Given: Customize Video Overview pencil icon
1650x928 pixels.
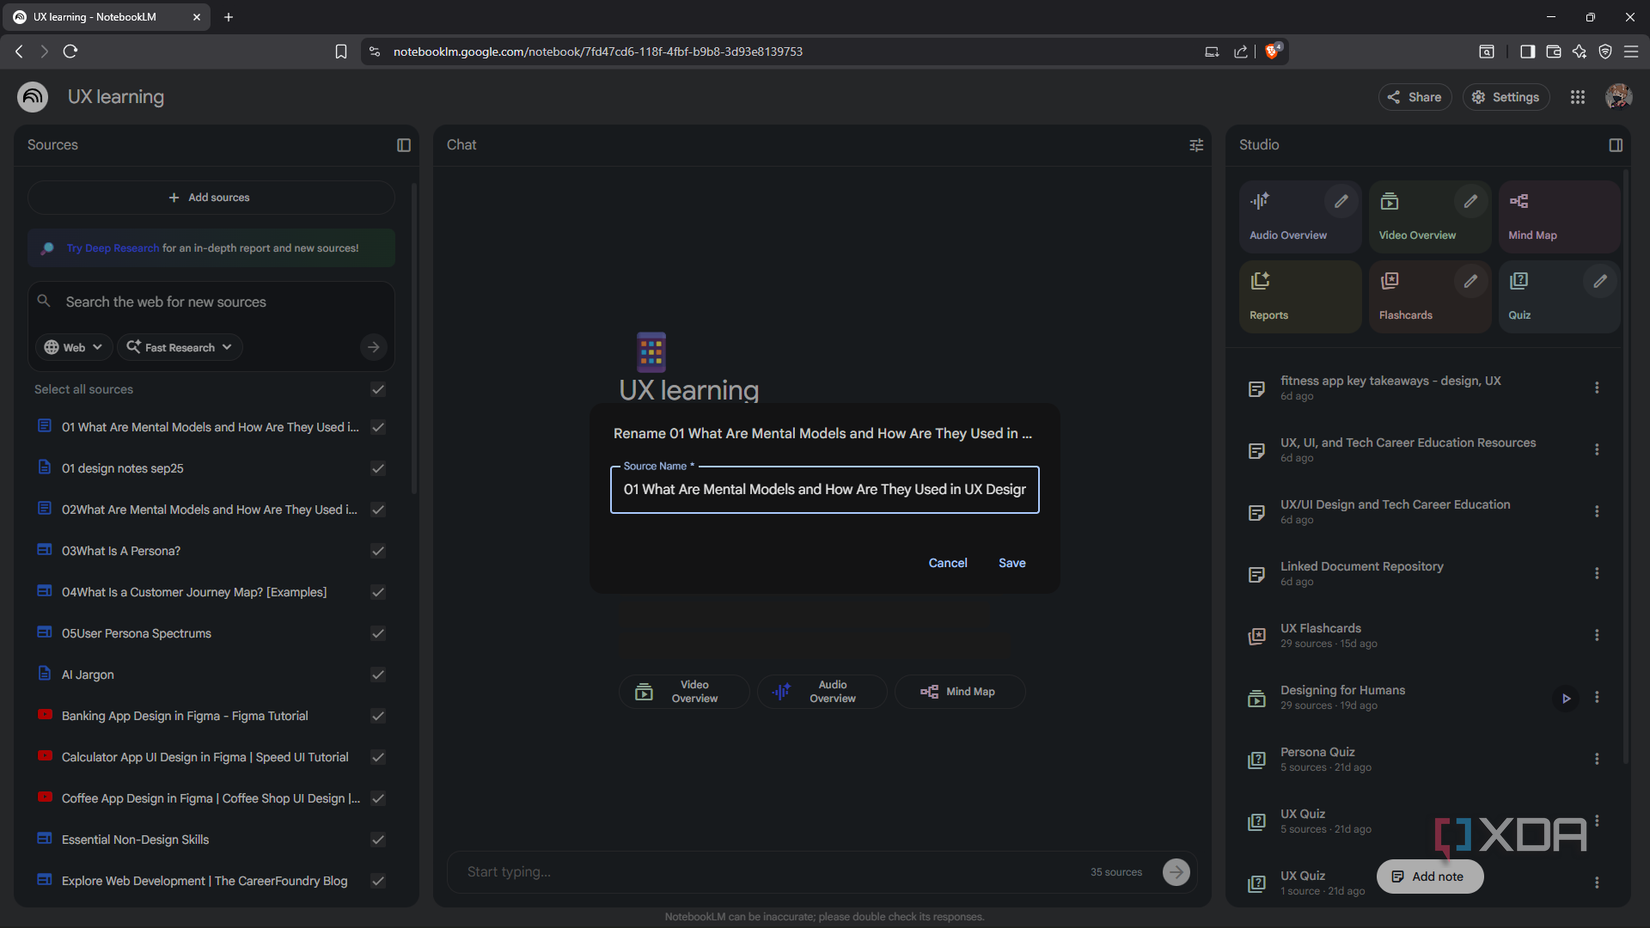Looking at the screenshot, I should point(1470,201).
